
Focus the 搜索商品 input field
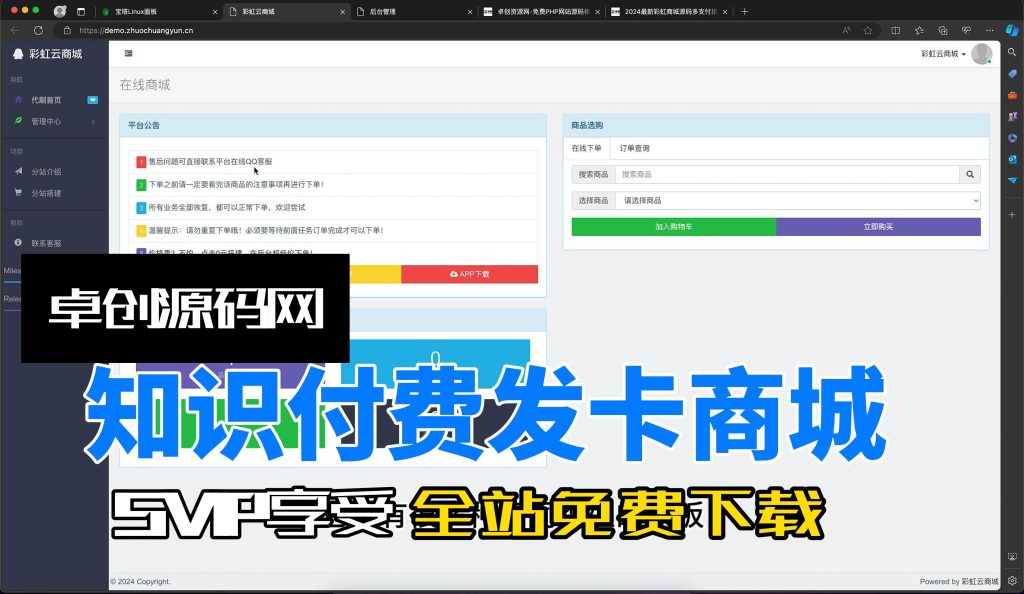click(x=787, y=174)
